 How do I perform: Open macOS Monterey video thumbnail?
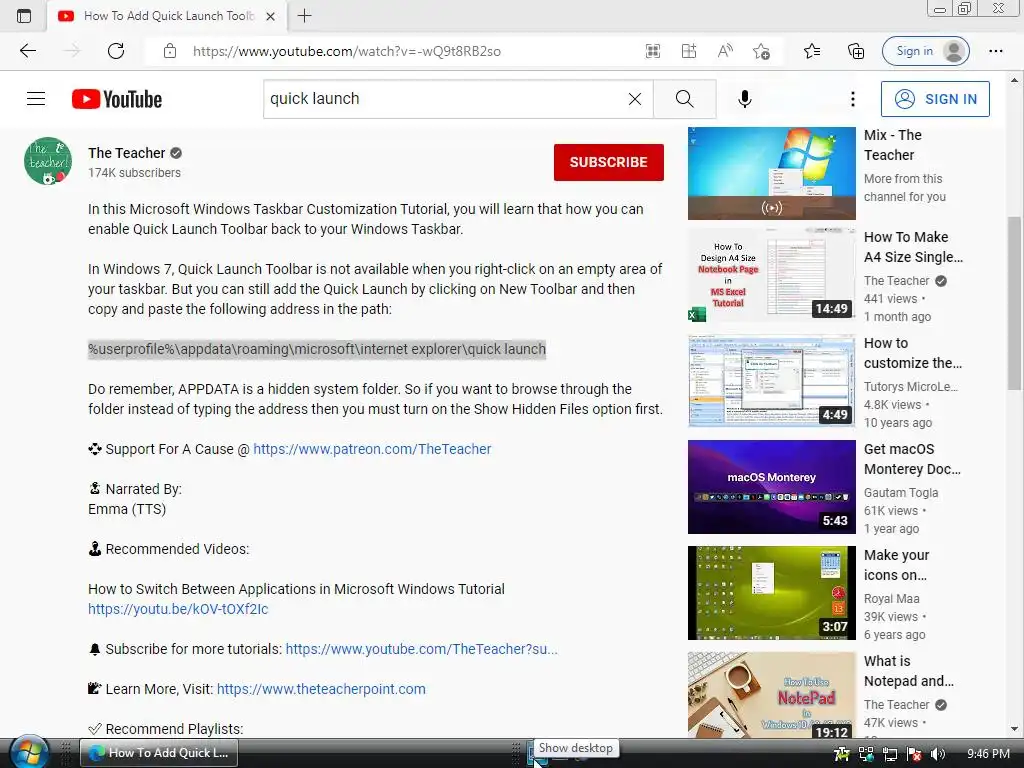[771, 487]
